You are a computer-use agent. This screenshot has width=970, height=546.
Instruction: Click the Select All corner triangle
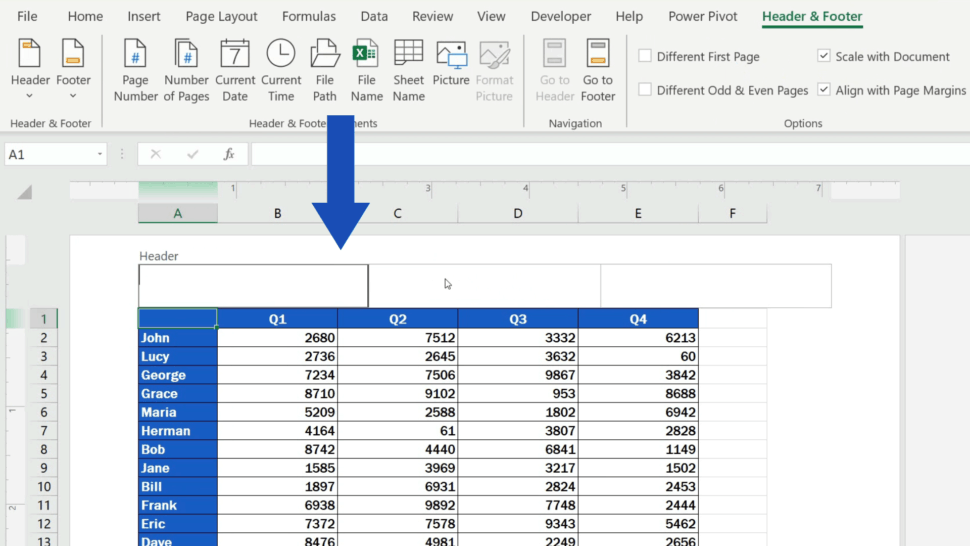24,192
